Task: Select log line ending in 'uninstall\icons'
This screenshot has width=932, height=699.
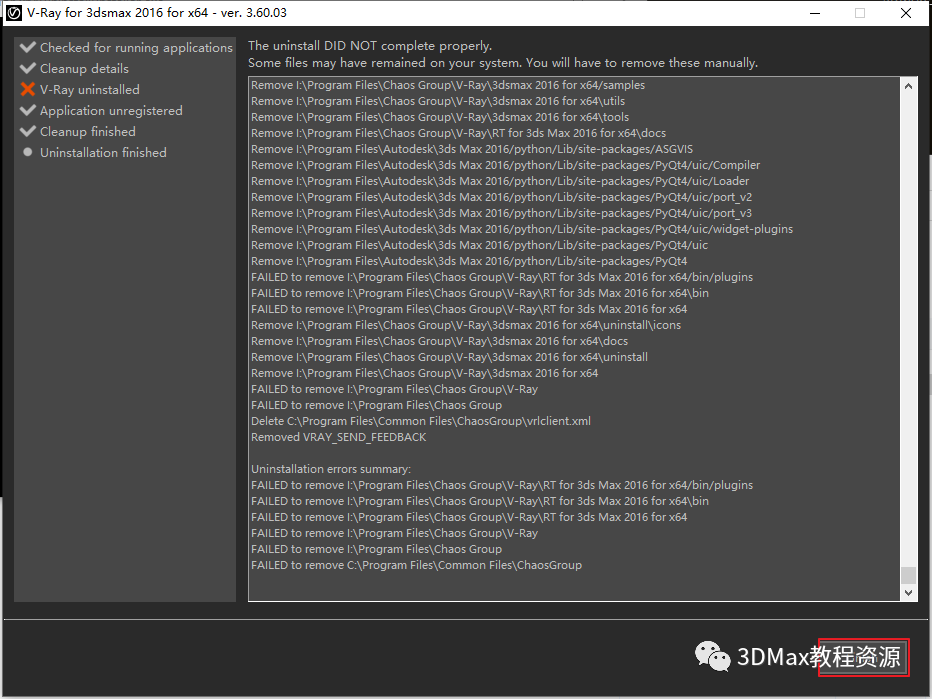Action: click(x=466, y=325)
